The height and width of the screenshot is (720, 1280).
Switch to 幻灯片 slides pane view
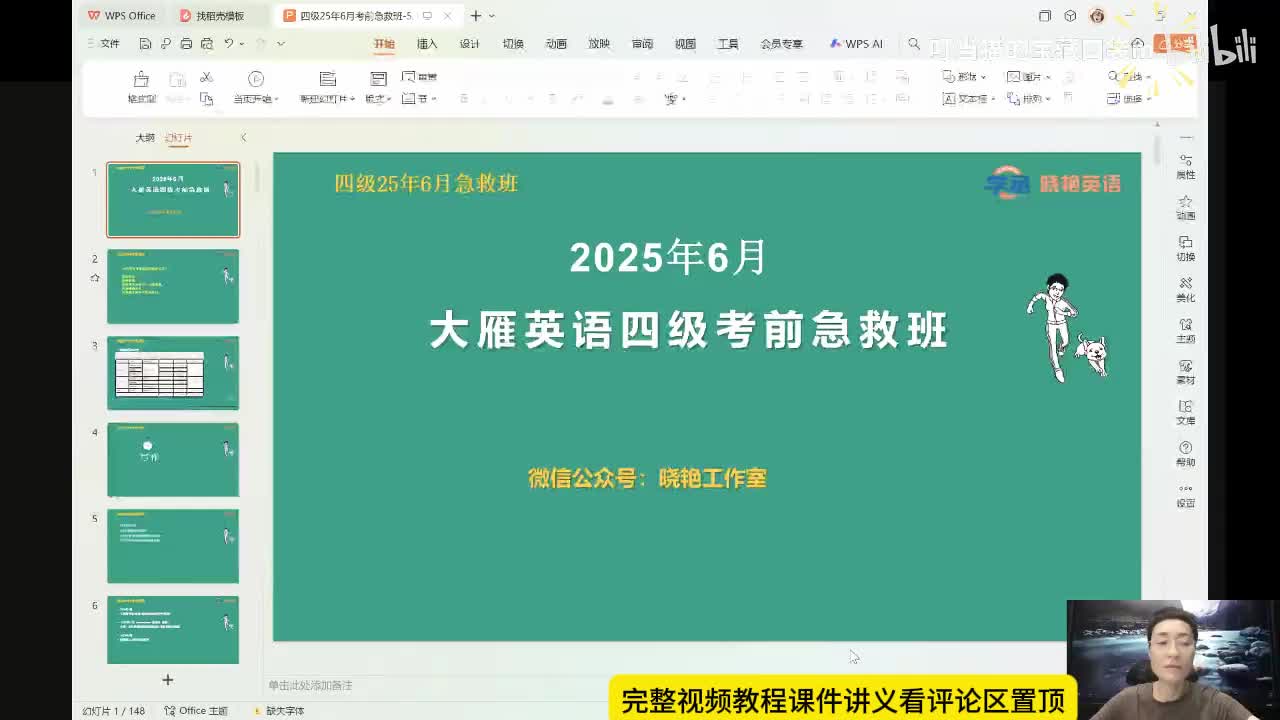(x=179, y=138)
